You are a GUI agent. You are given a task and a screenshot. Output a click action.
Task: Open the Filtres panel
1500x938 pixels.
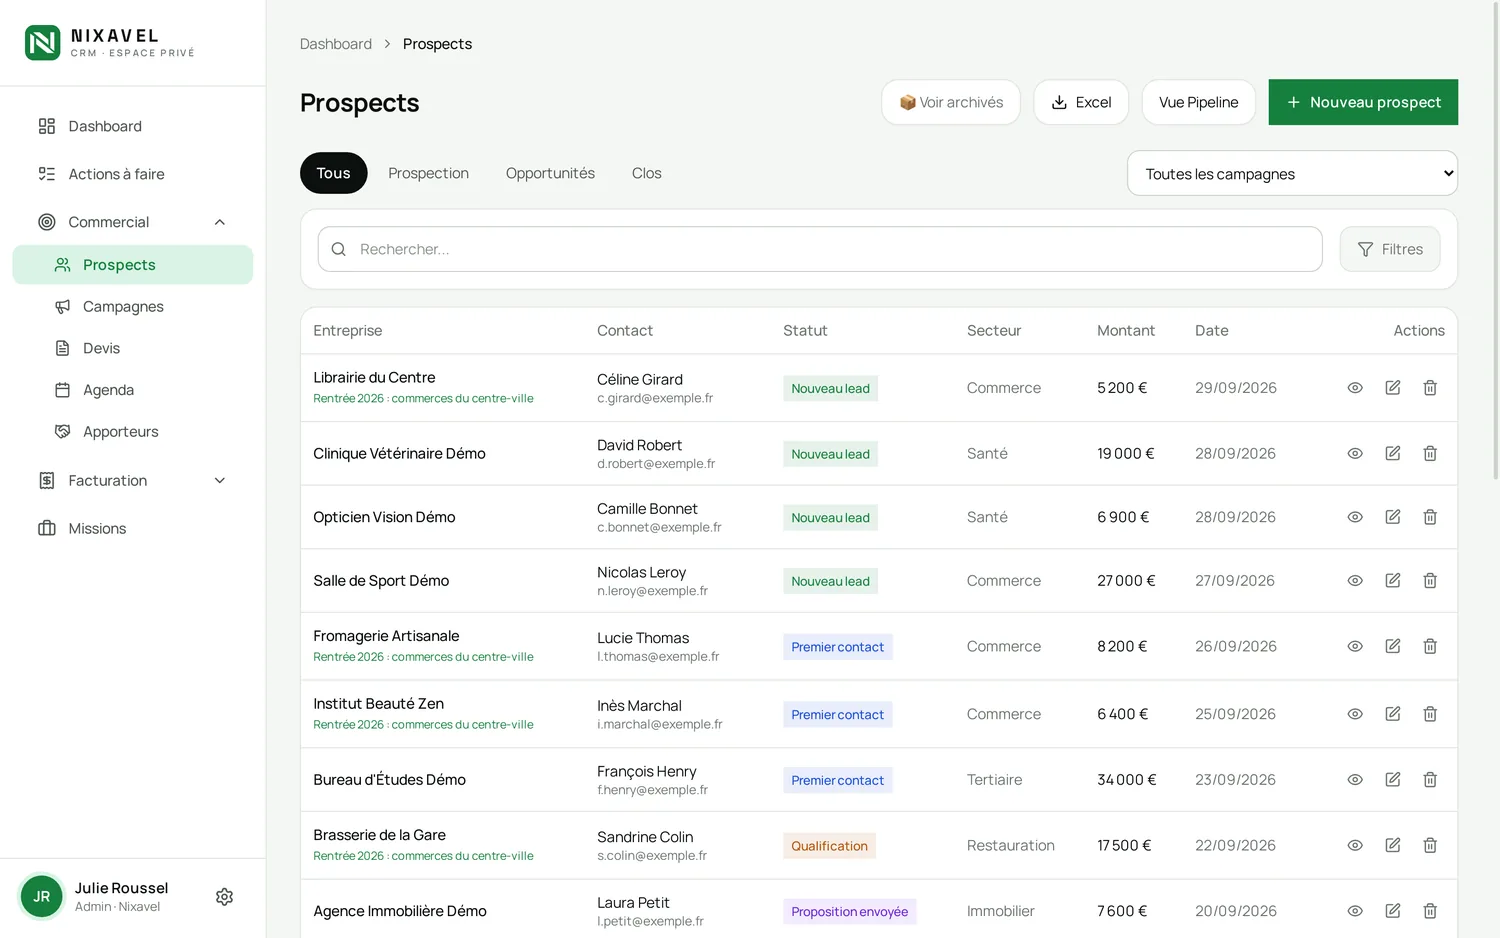[1390, 249]
